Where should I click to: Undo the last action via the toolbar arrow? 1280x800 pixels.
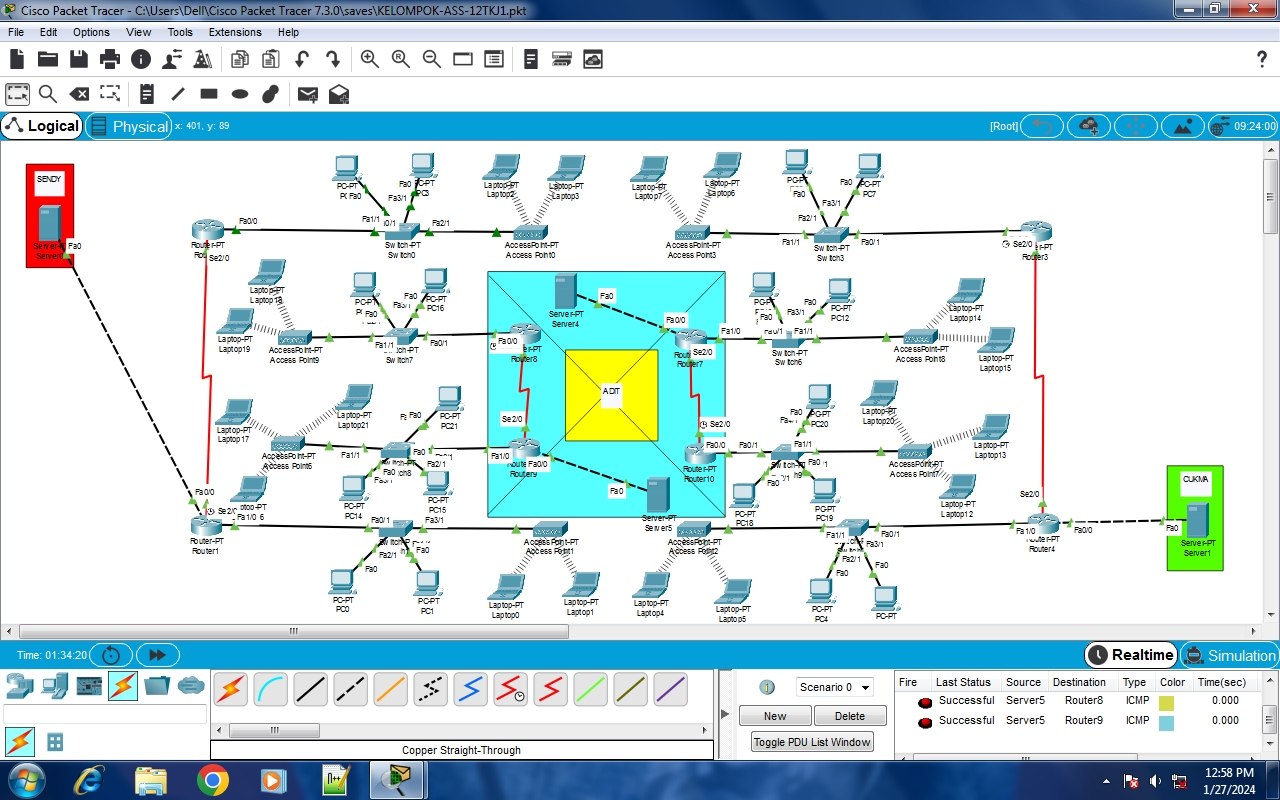(x=301, y=59)
